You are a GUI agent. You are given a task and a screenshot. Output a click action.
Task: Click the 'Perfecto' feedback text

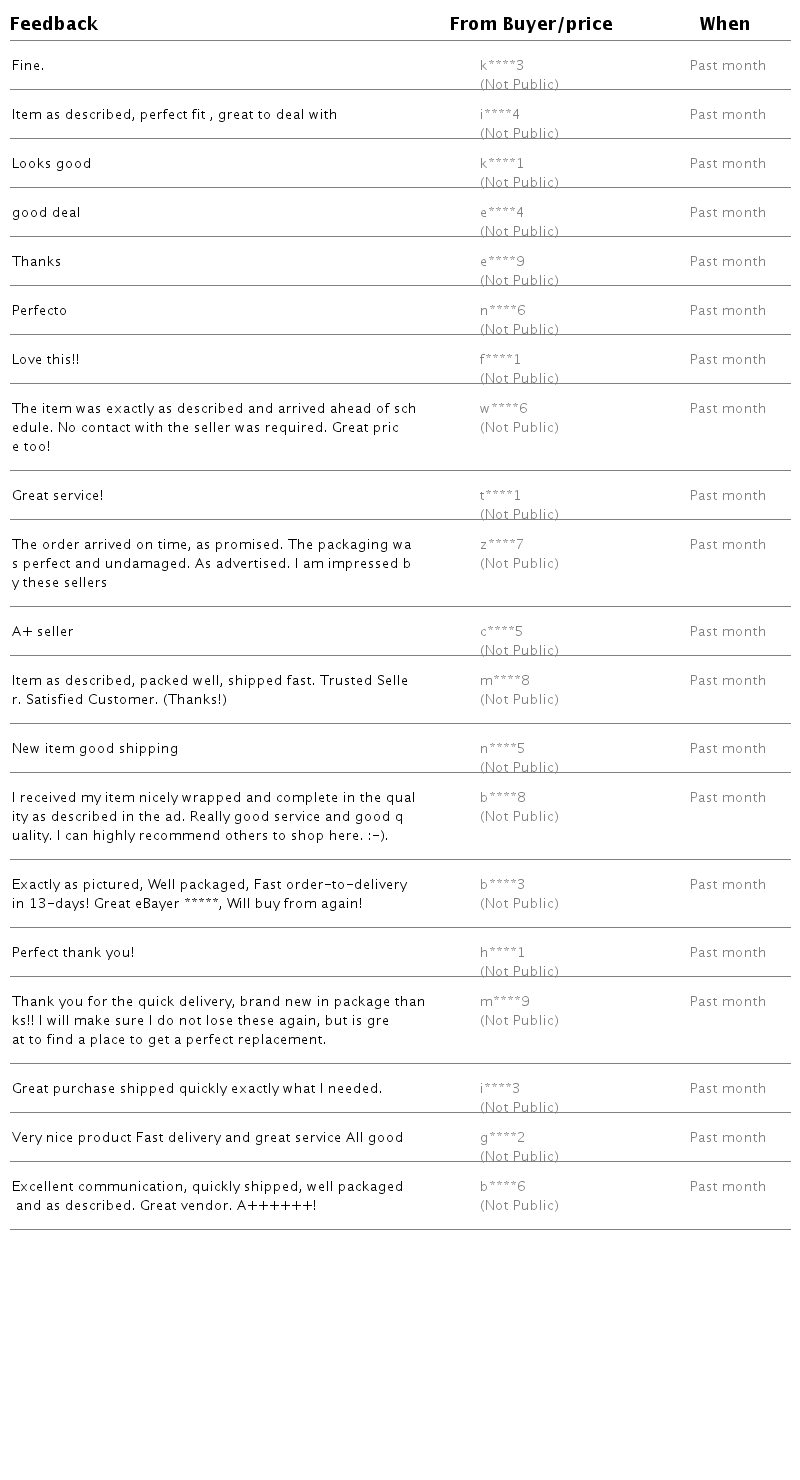(39, 311)
